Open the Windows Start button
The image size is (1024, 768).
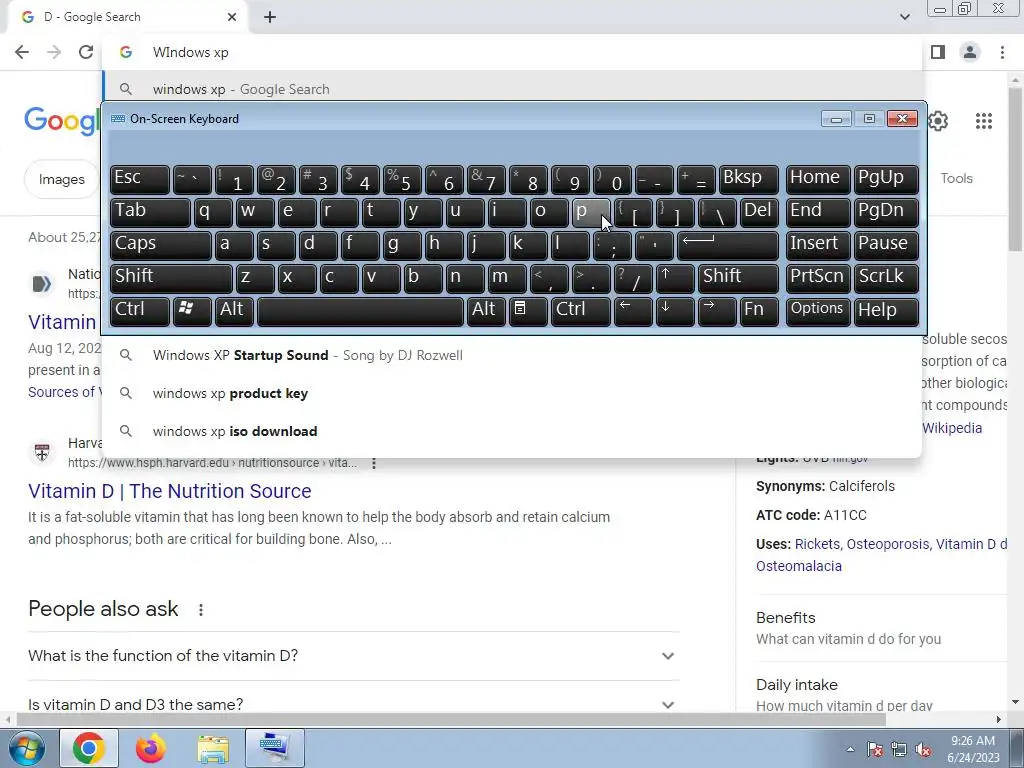coord(25,748)
